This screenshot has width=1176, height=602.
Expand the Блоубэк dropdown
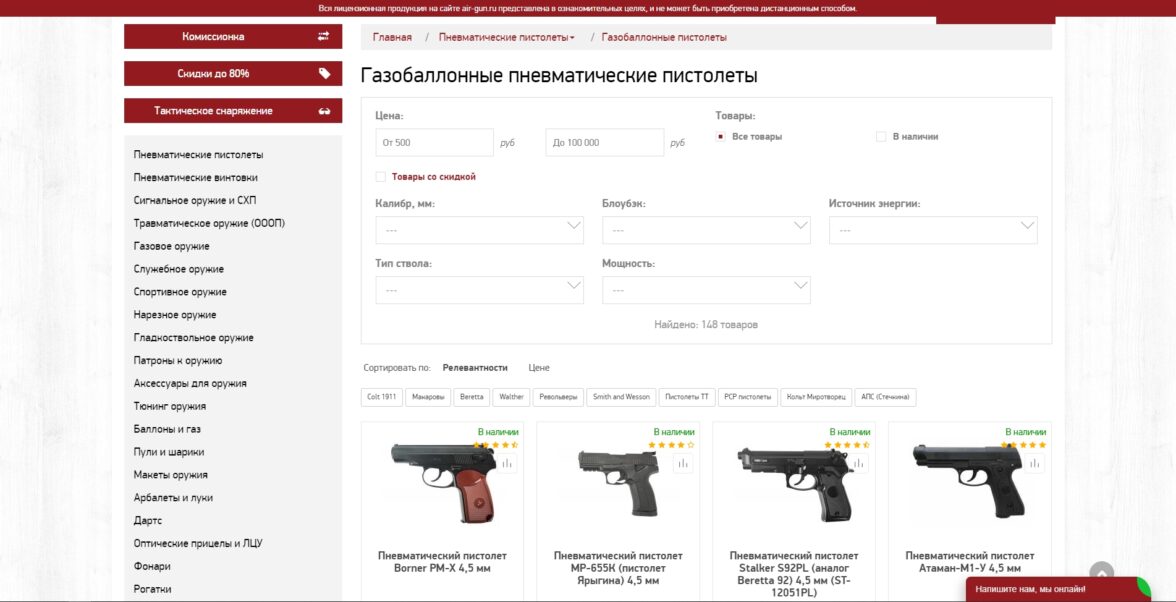tap(706, 230)
